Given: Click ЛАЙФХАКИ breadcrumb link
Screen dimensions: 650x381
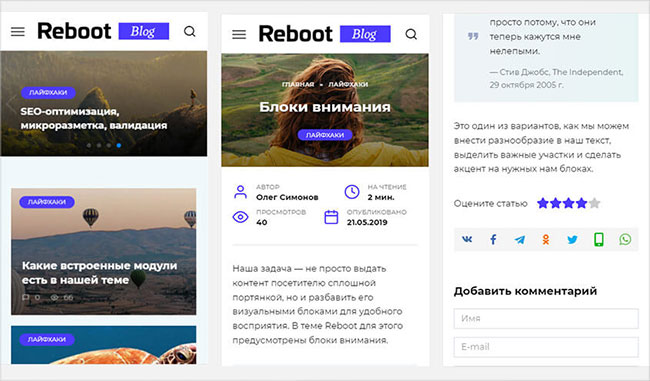Looking at the screenshot, I should pyautogui.click(x=348, y=84).
